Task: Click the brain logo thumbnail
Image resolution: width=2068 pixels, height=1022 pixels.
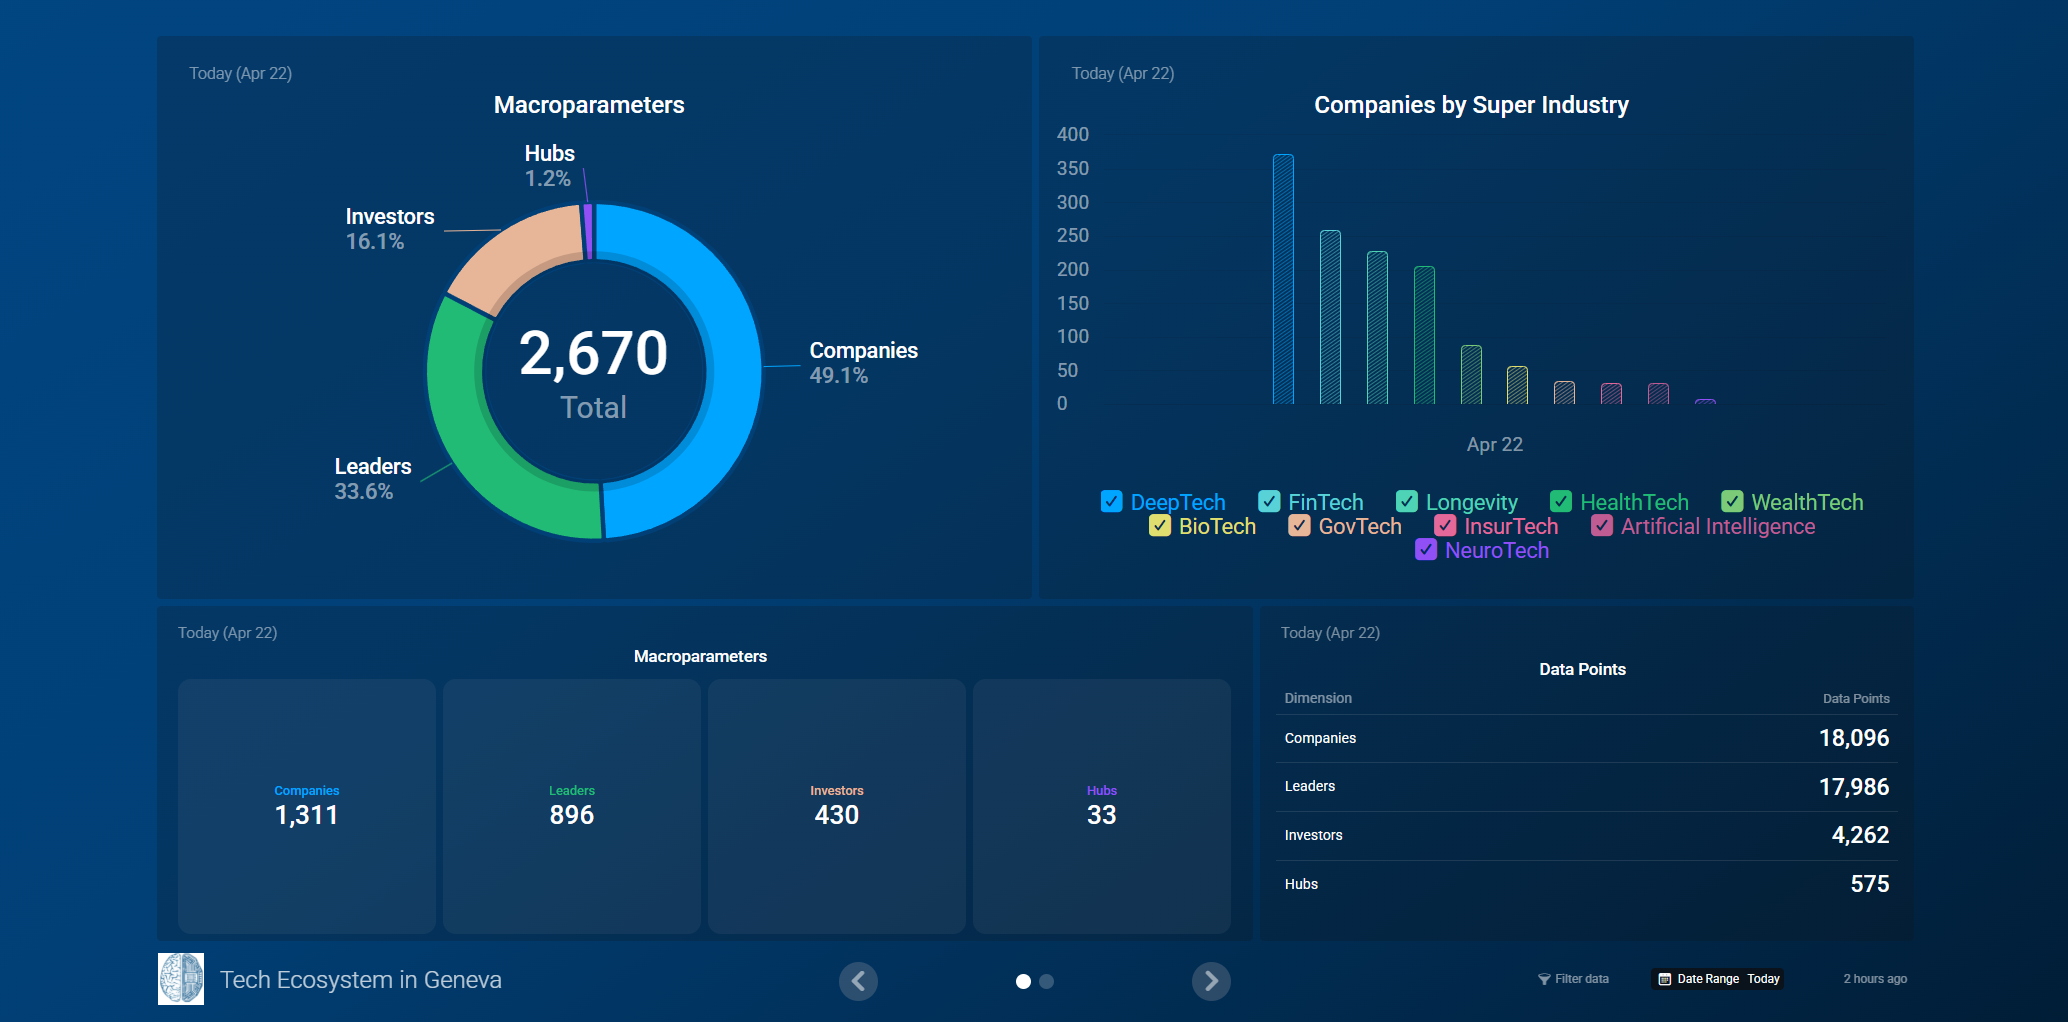Action: point(181,978)
